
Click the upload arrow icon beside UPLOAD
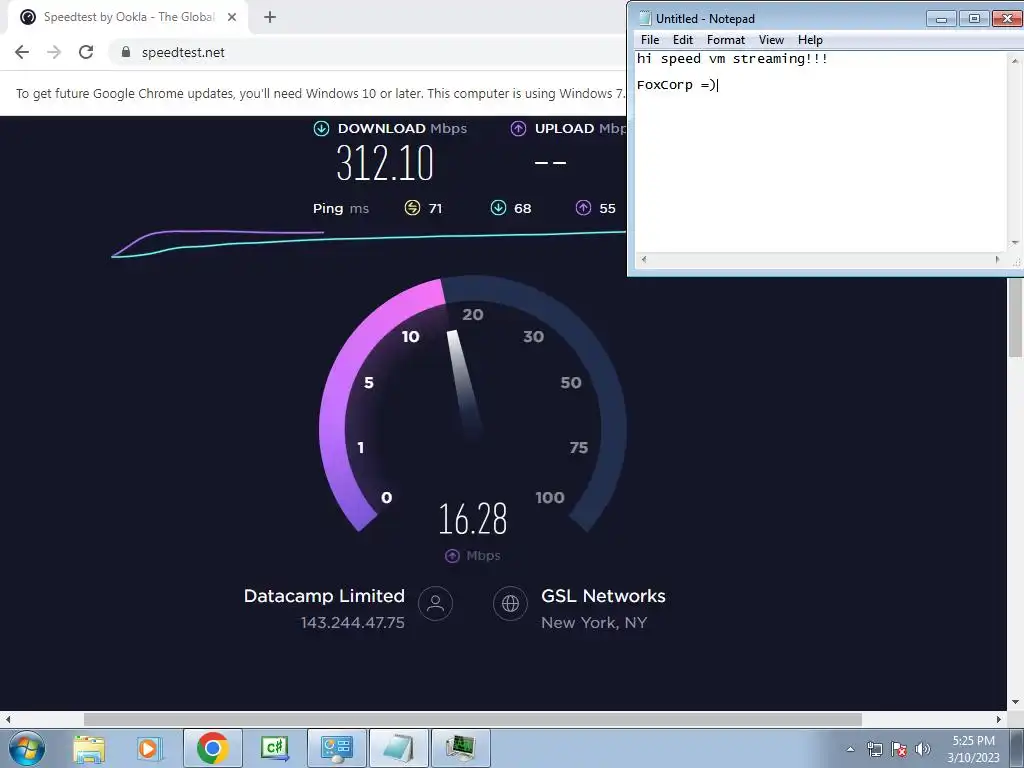click(519, 129)
